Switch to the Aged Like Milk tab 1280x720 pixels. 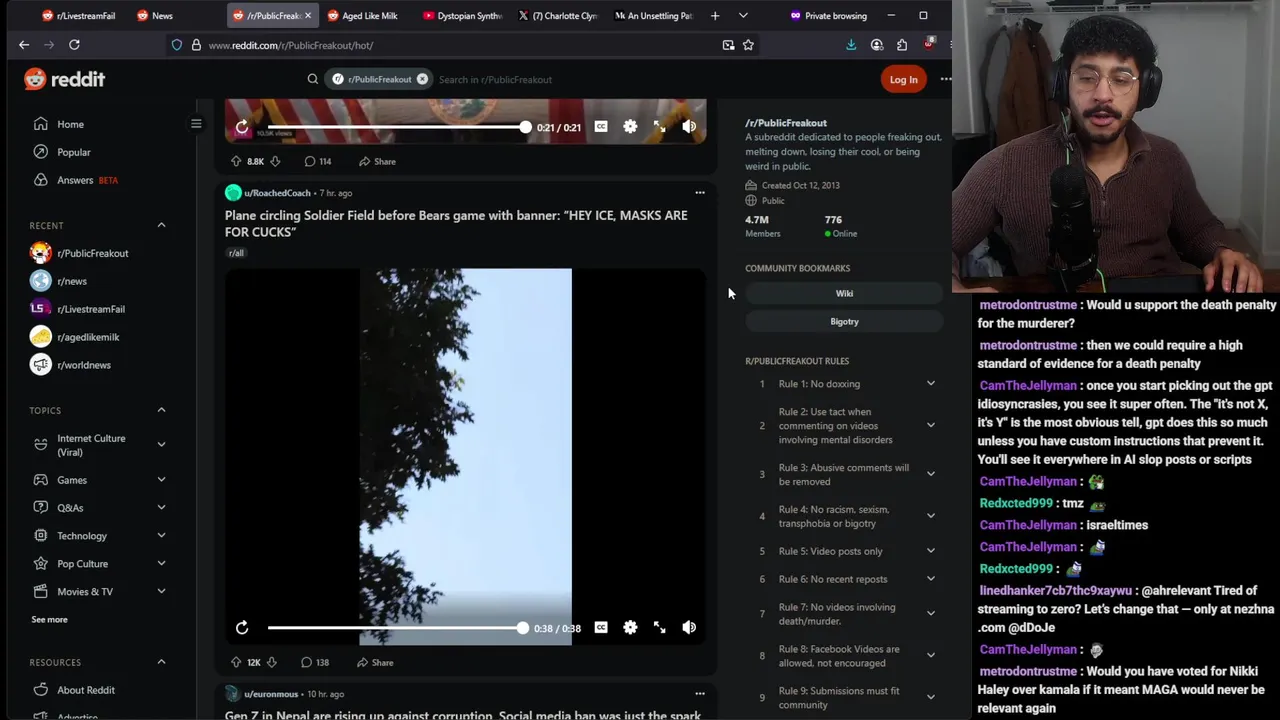(x=365, y=16)
